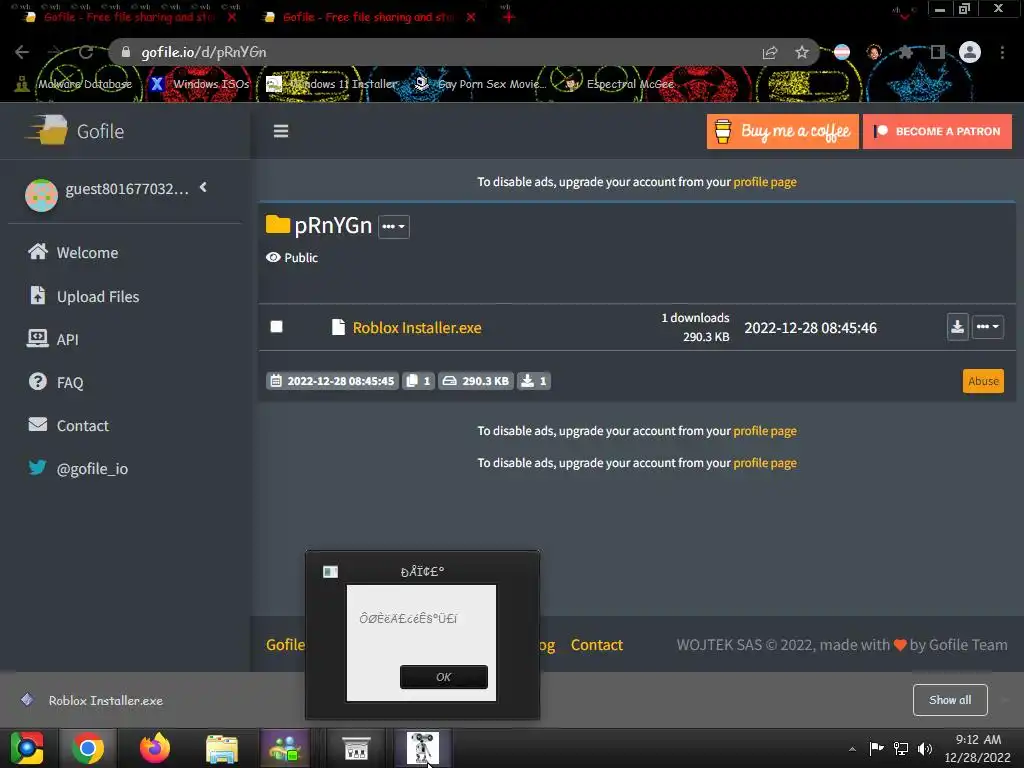Show hidden tray icons arrow
The height and width of the screenshot is (768, 1024).
(x=852, y=748)
